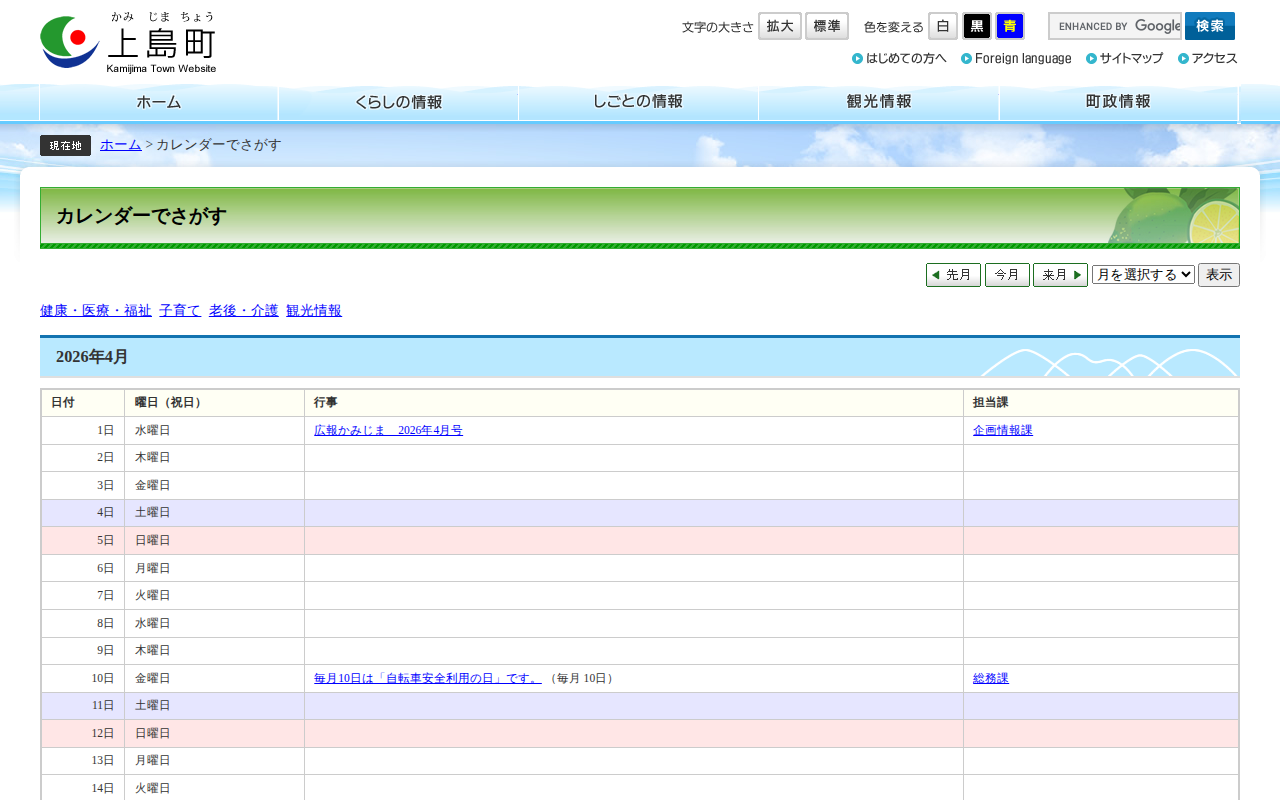Click the 12日 date cell

click(83, 733)
